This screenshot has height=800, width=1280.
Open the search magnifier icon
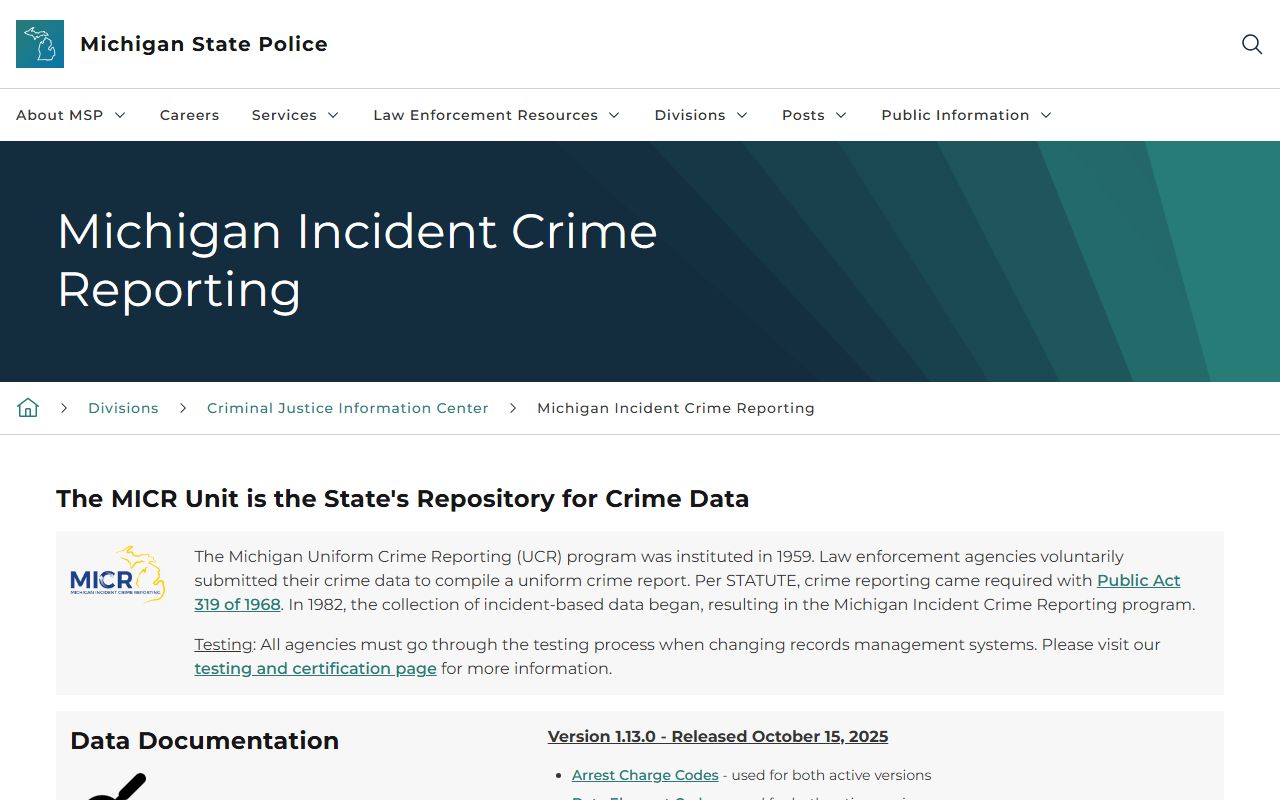(1252, 44)
